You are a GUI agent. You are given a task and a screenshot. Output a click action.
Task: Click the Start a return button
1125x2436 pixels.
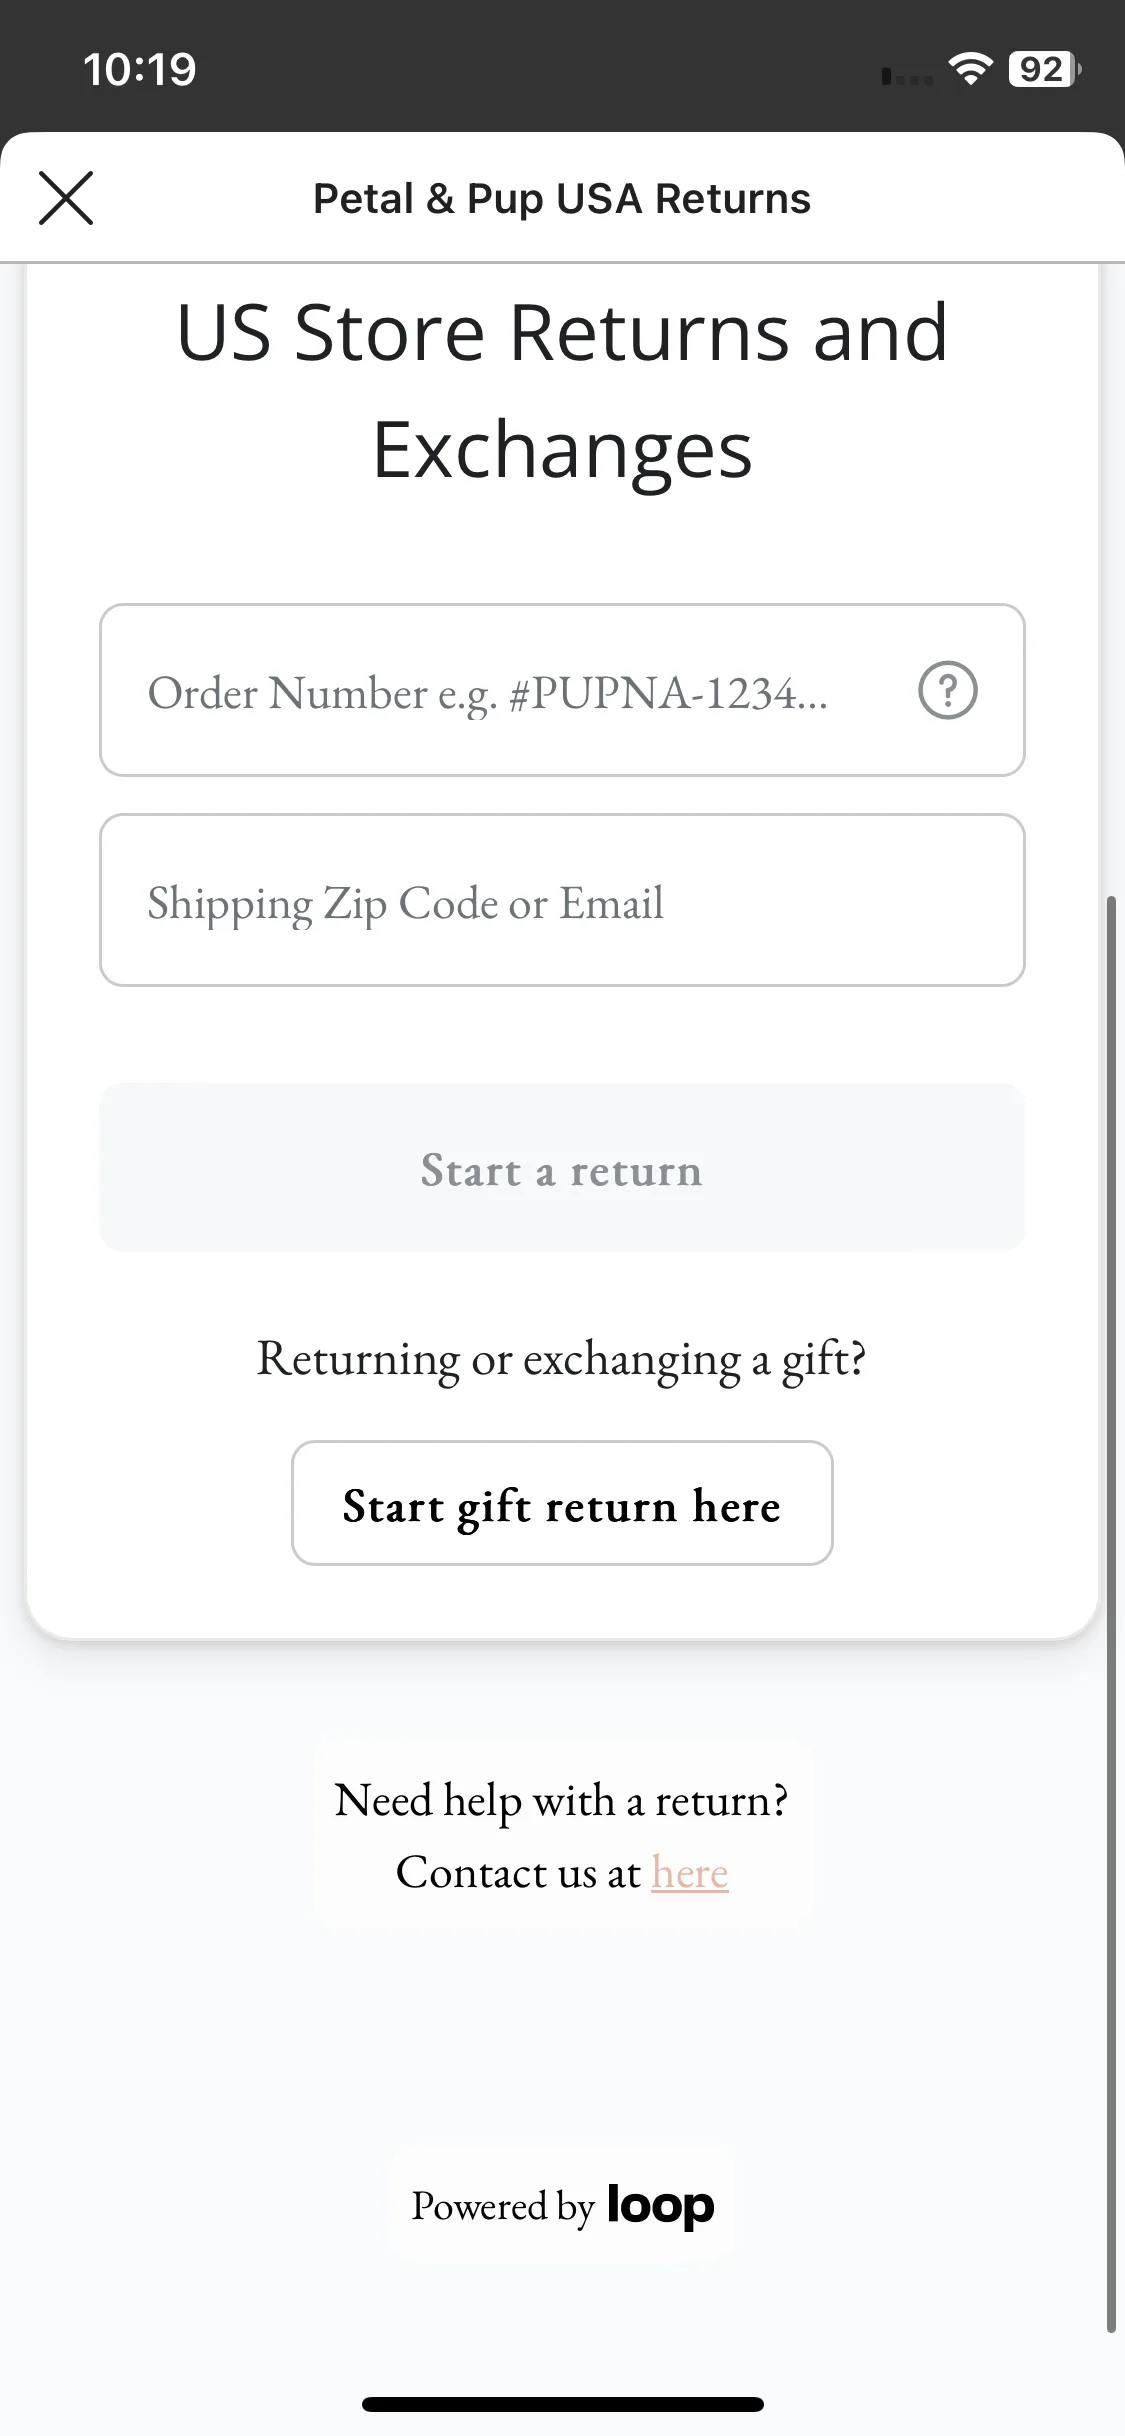562,1167
